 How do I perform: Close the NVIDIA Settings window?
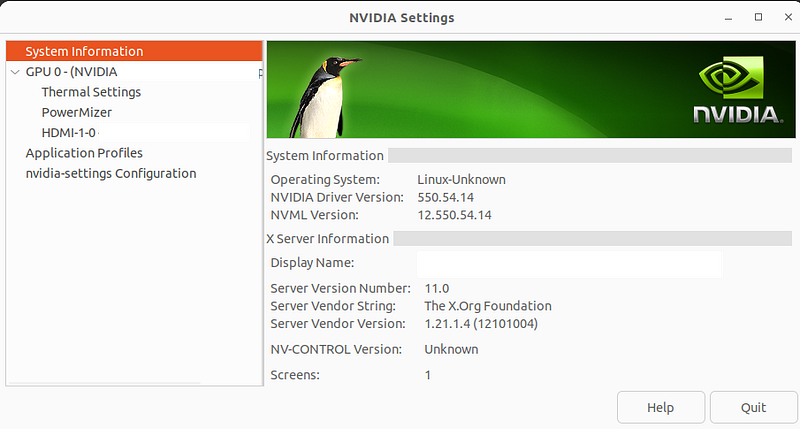788,17
